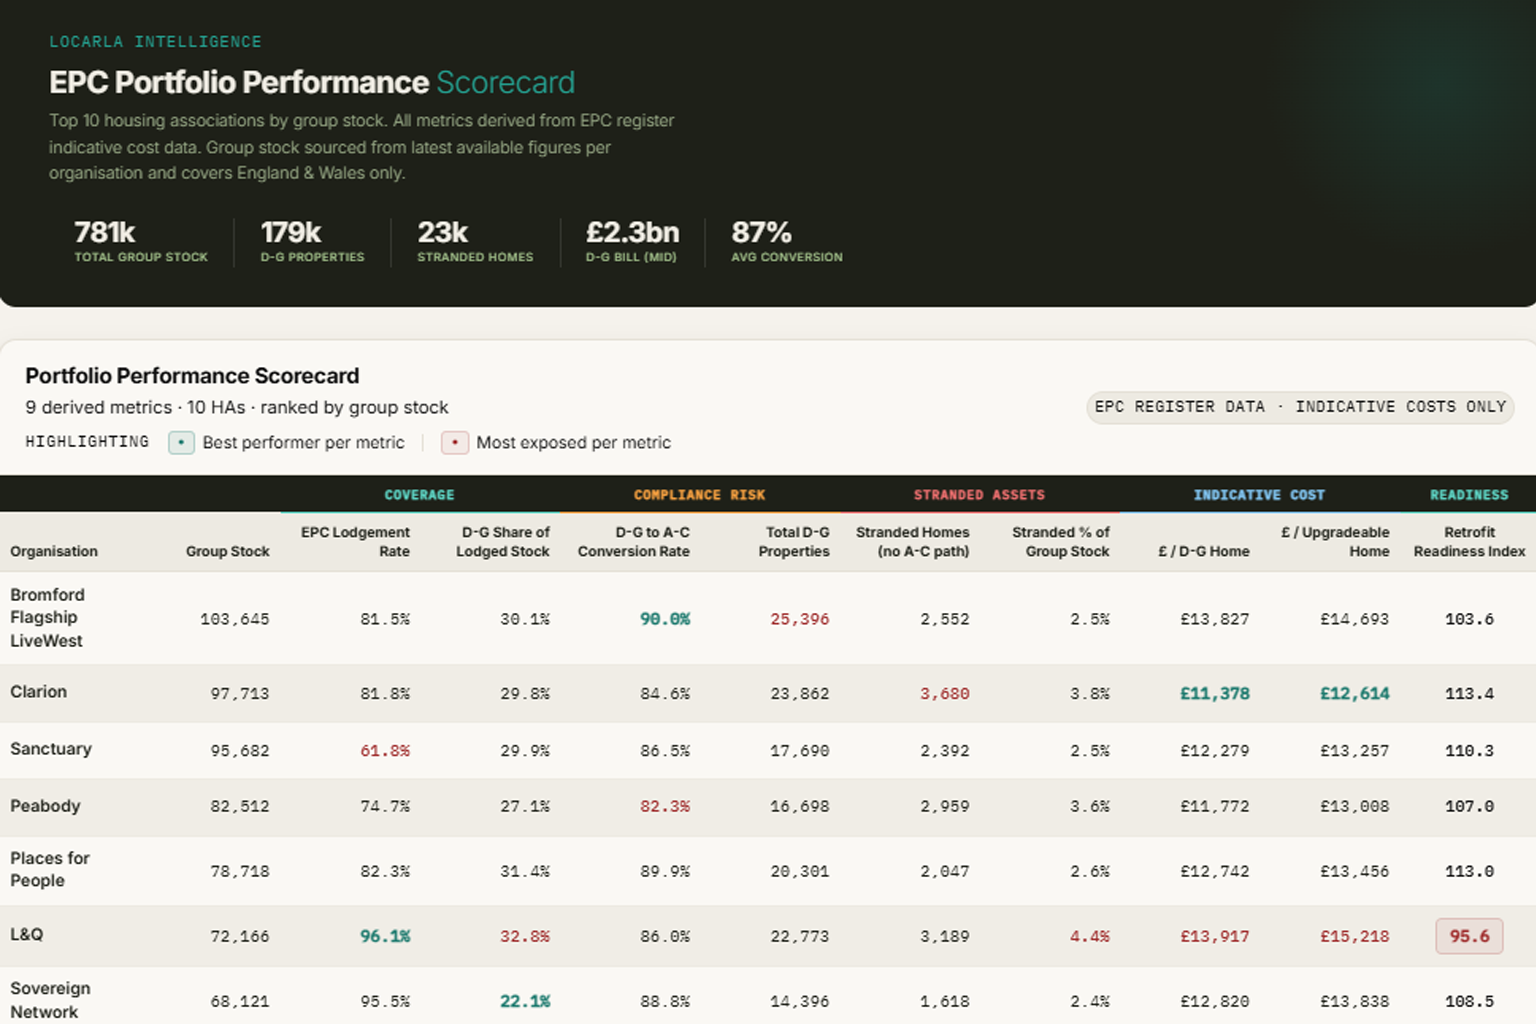1536x1024 pixels.
Task: Click Sovereign Network's 1,618 stranded homes
Action: (x=945, y=1002)
